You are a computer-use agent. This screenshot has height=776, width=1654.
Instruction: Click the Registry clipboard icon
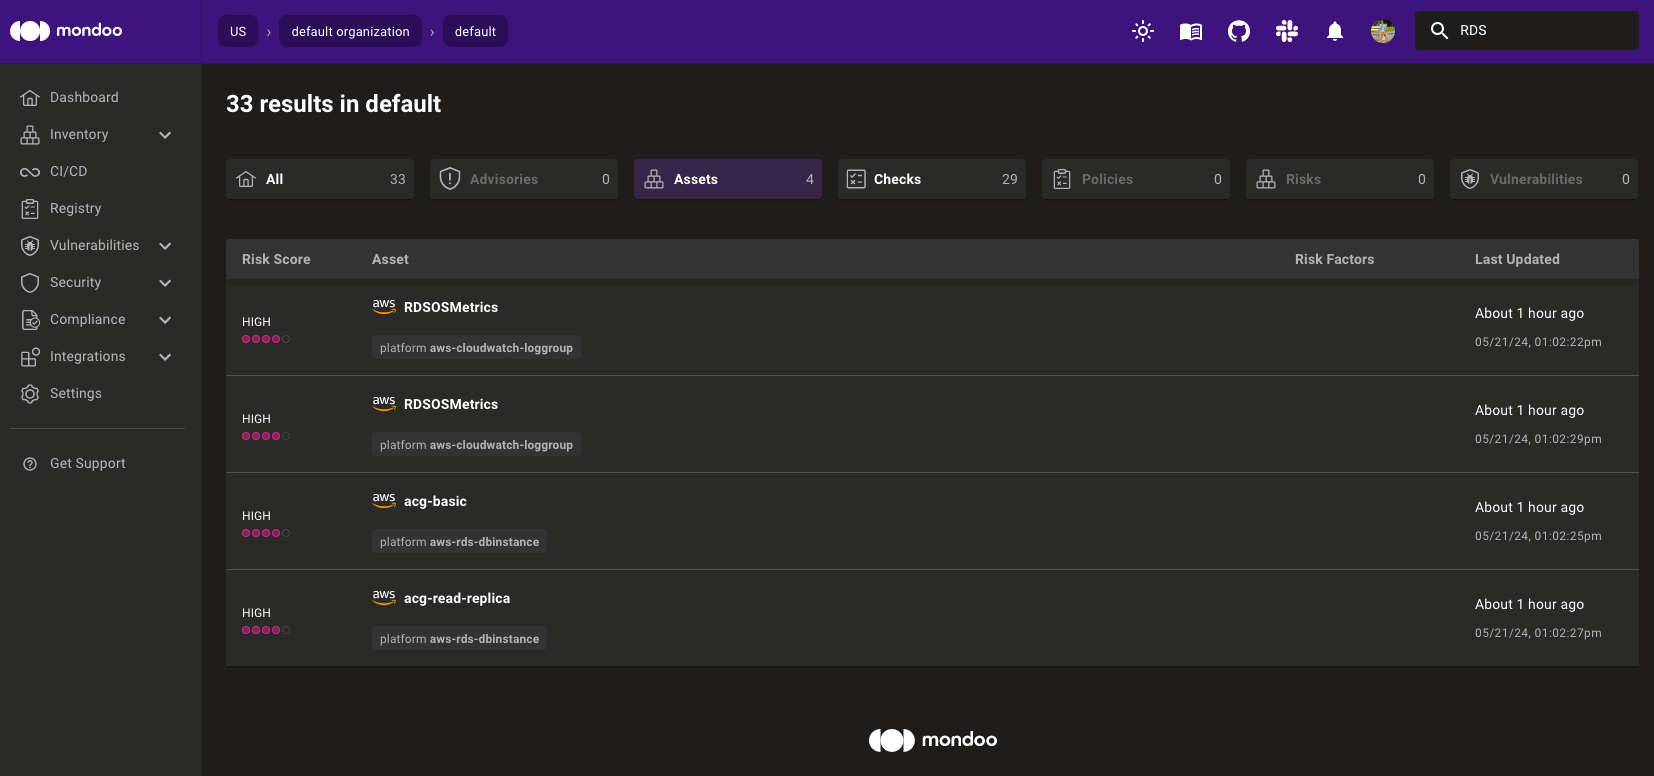point(30,208)
